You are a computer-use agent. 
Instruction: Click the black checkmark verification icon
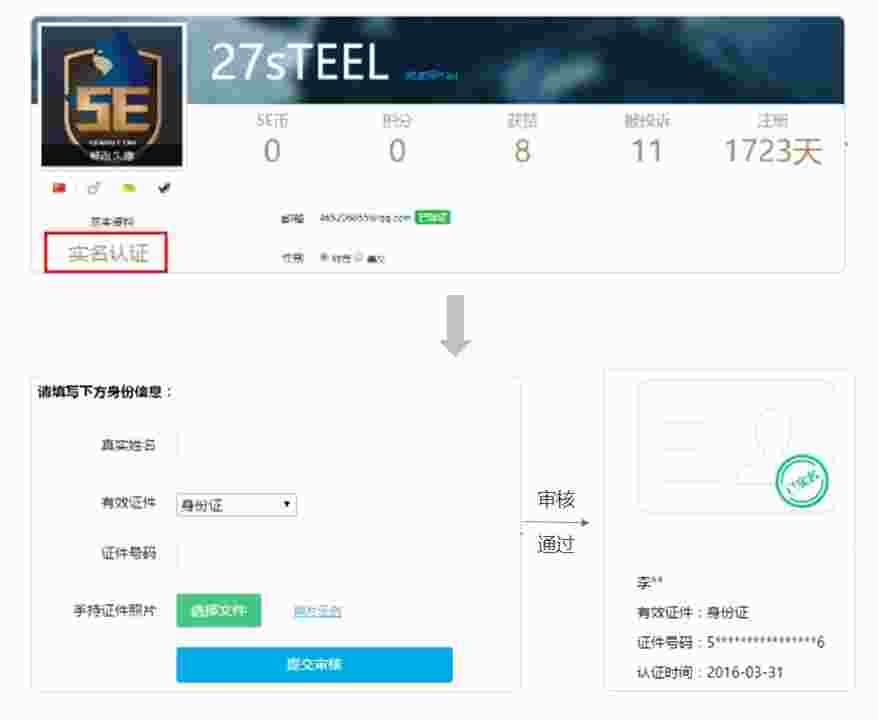coord(164,188)
